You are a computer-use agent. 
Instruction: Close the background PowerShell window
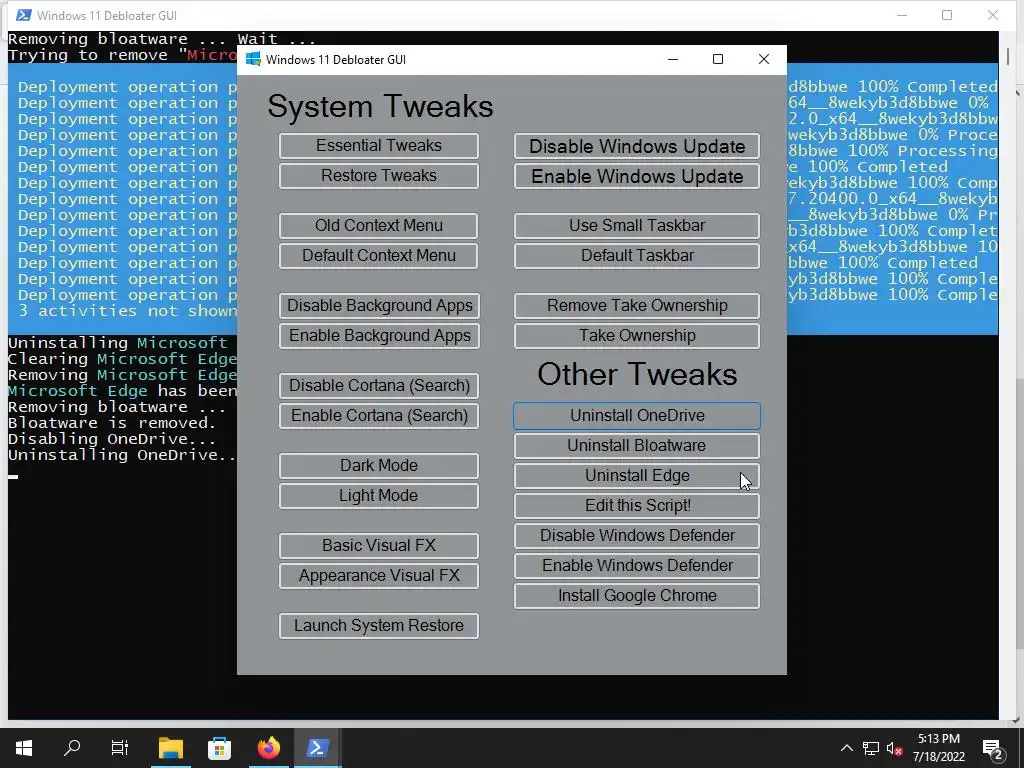click(x=993, y=15)
